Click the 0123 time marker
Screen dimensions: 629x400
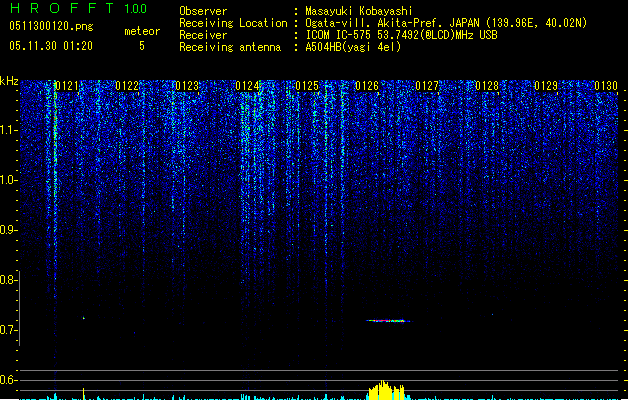click(x=187, y=86)
